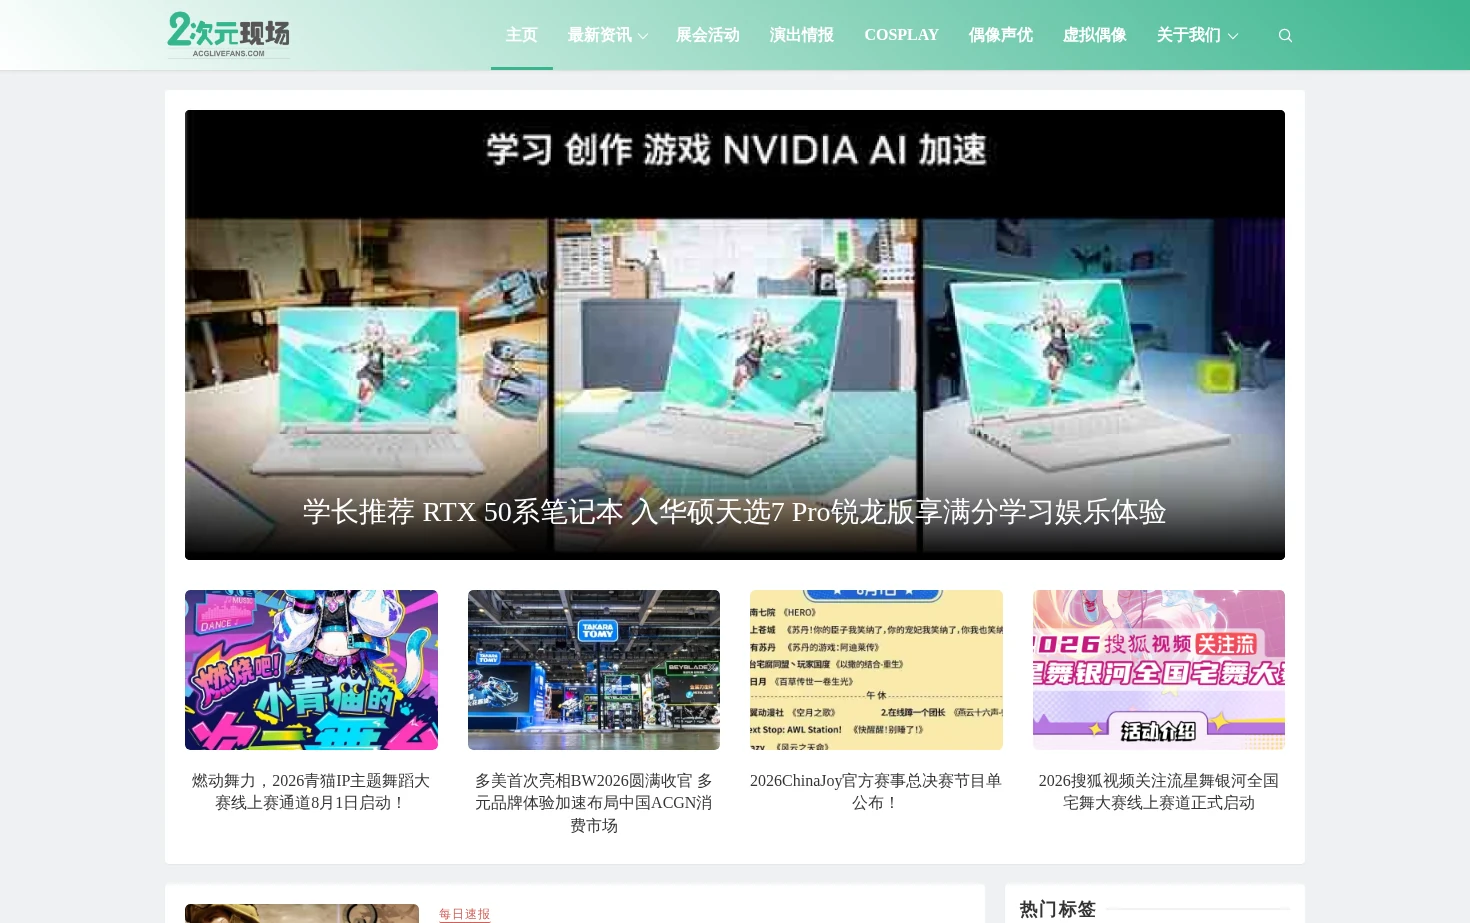
Task: Open the ChinaJoy program list thumbnail
Action: click(876, 670)
